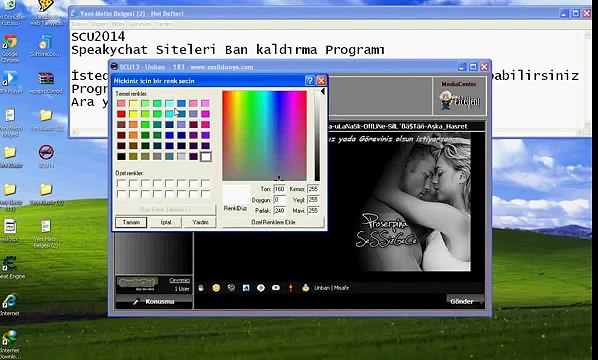Image resolution: width=598 pixels, height=360 pixels.
Task: Click the Doygun input field
Action: tap(280, 199)
